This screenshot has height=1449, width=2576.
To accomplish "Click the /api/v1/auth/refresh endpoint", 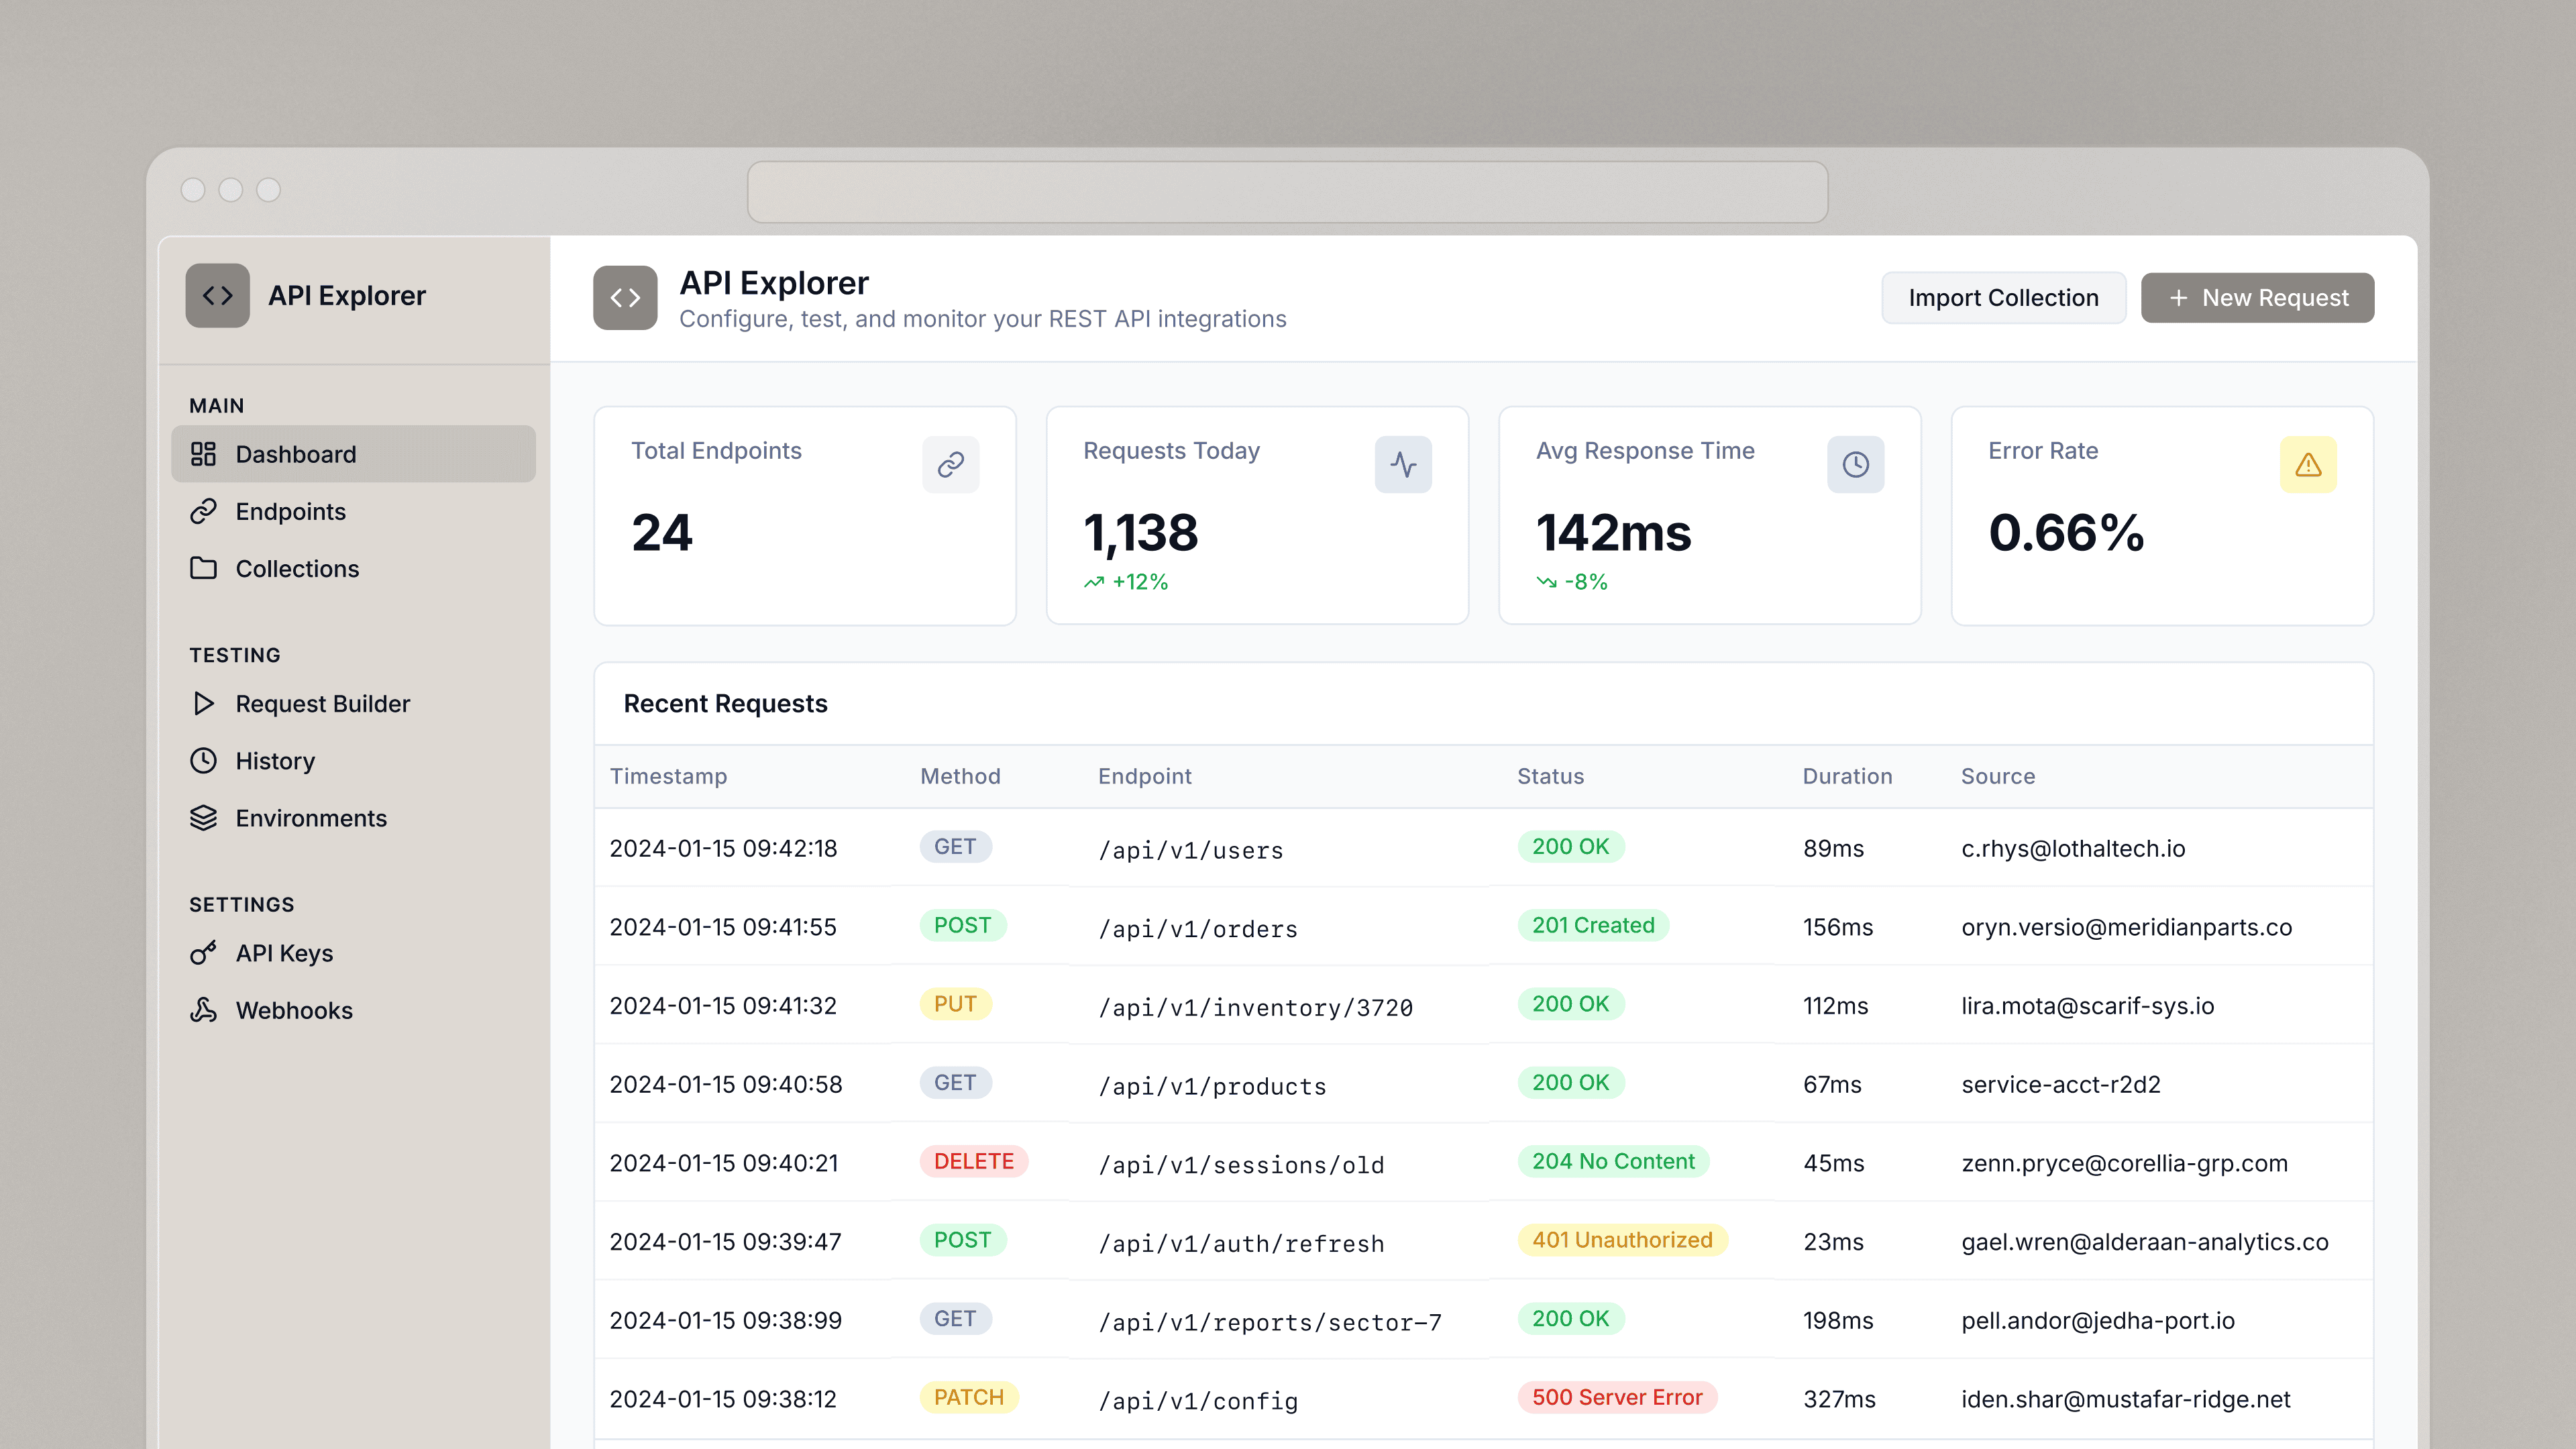I will click(1241, 1243).
